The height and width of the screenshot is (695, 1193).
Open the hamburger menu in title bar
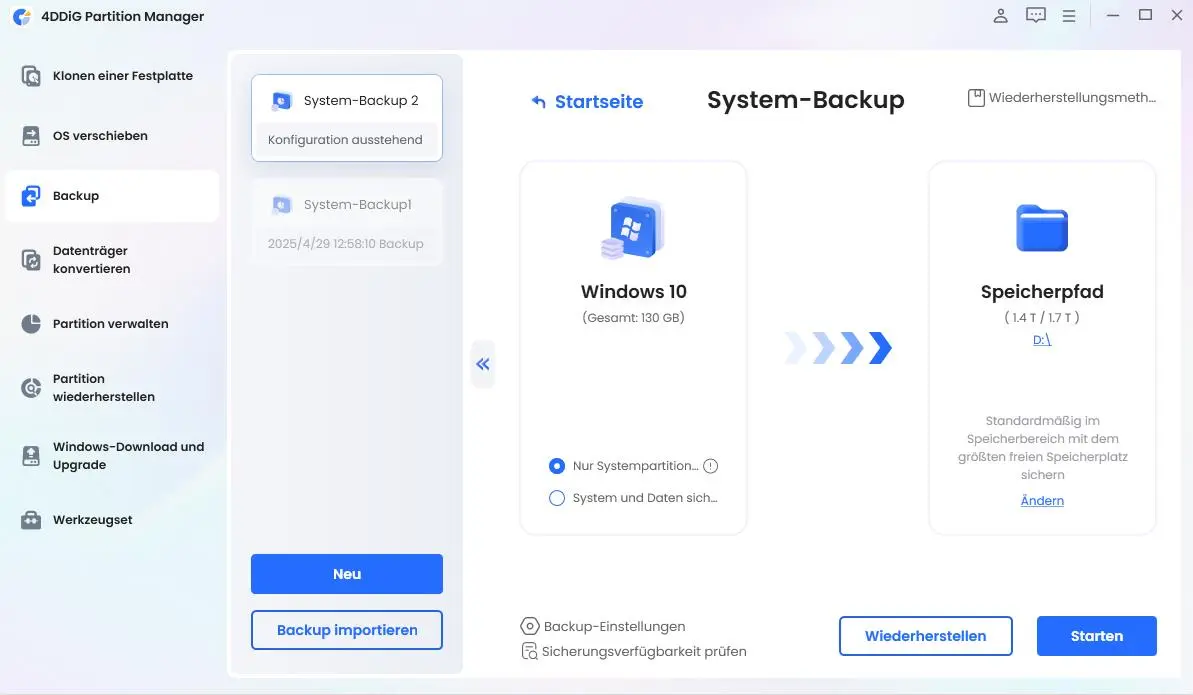(1069, 15)
